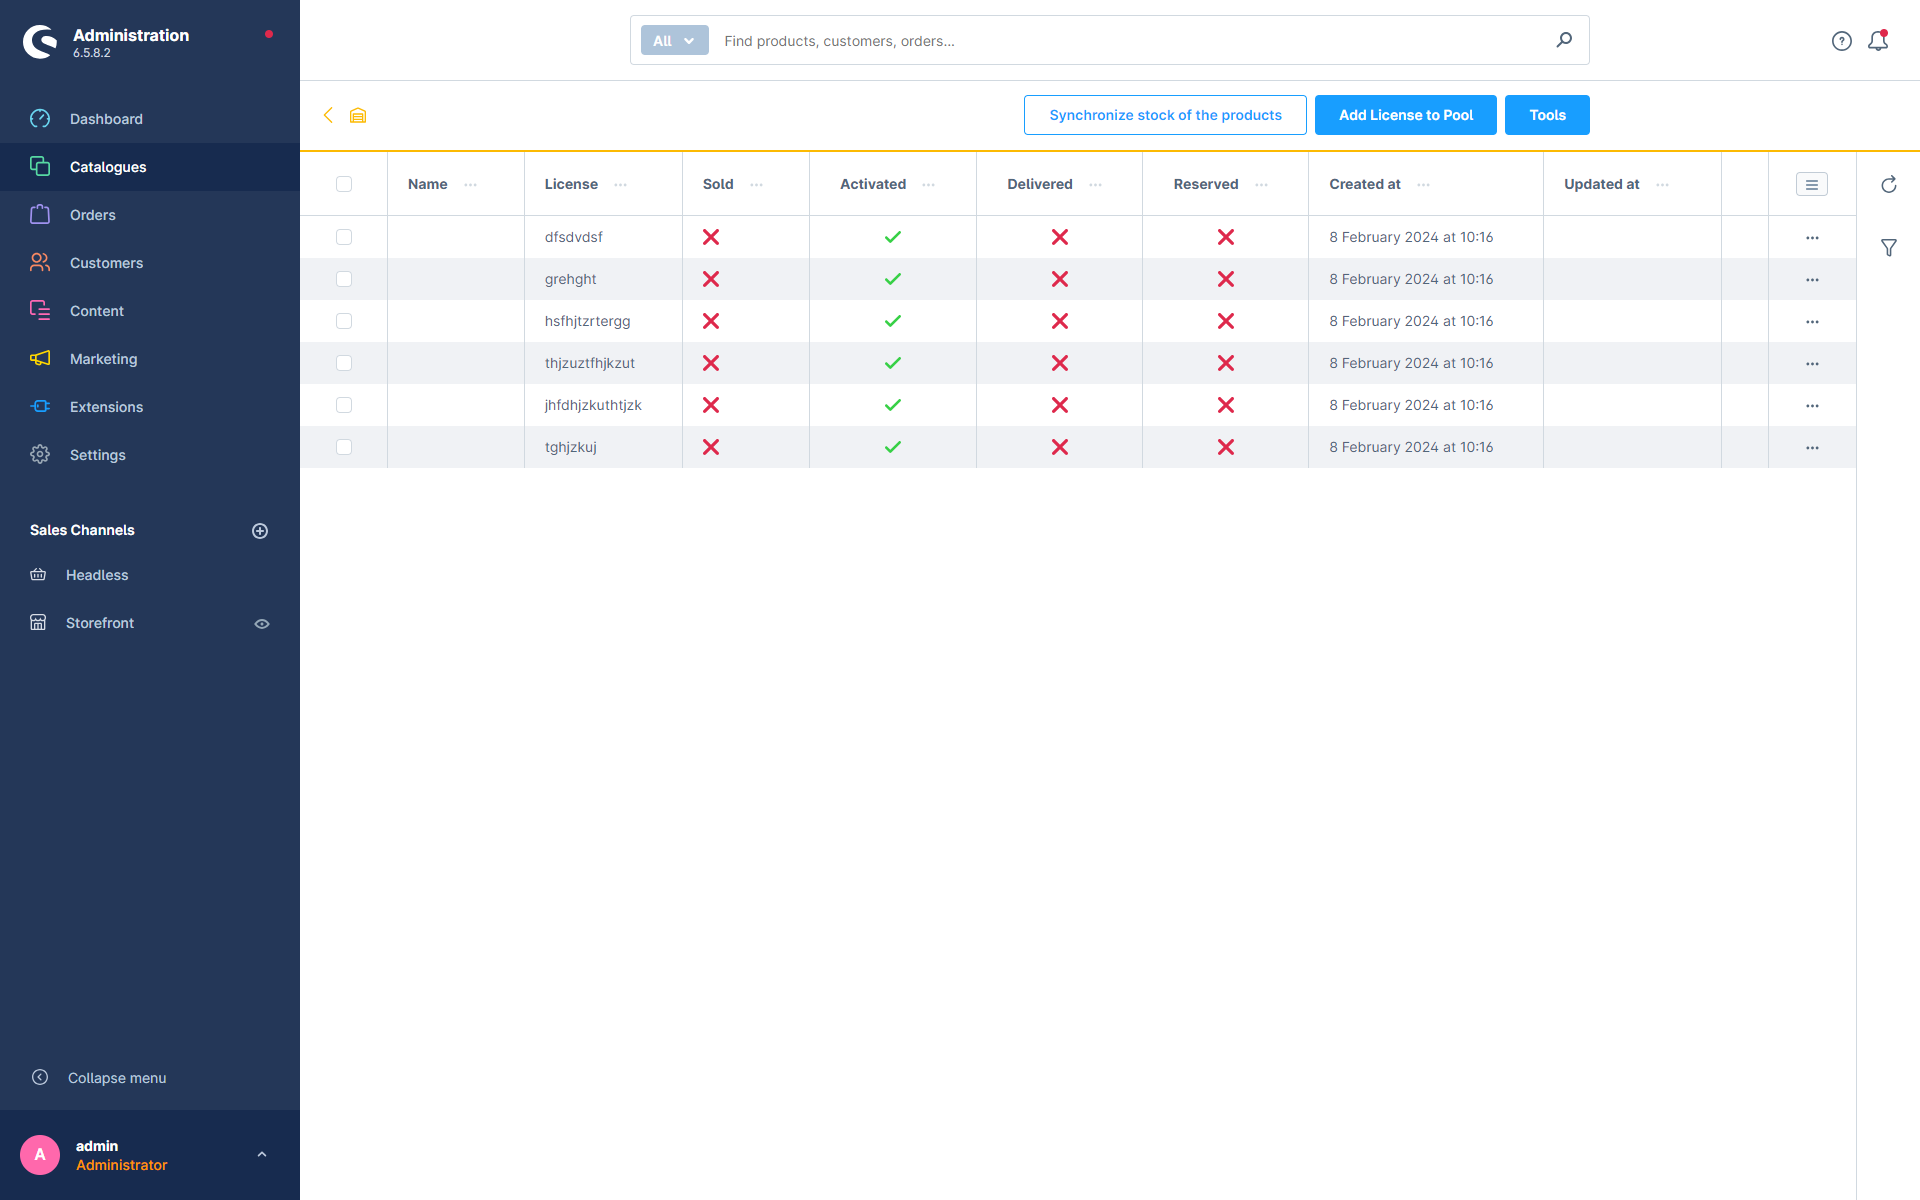
Task: Sort by the Created at header
Action: (1365, 184)
